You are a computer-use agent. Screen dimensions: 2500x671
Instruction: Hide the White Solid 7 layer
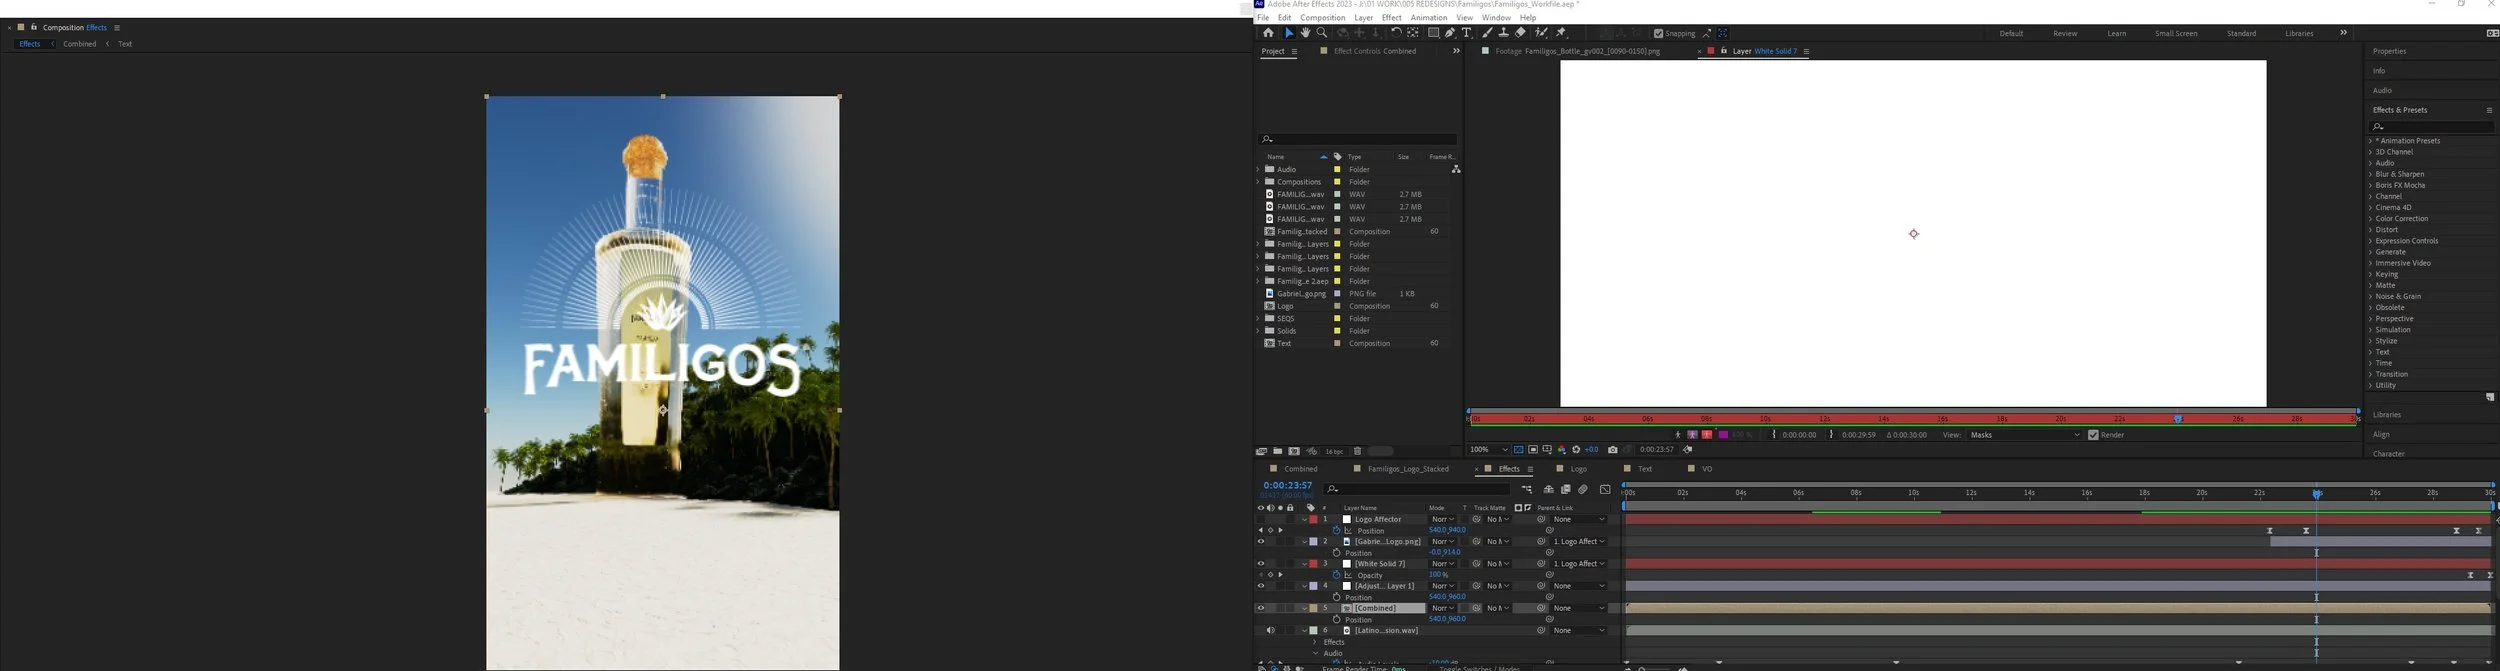point(1261,564)
